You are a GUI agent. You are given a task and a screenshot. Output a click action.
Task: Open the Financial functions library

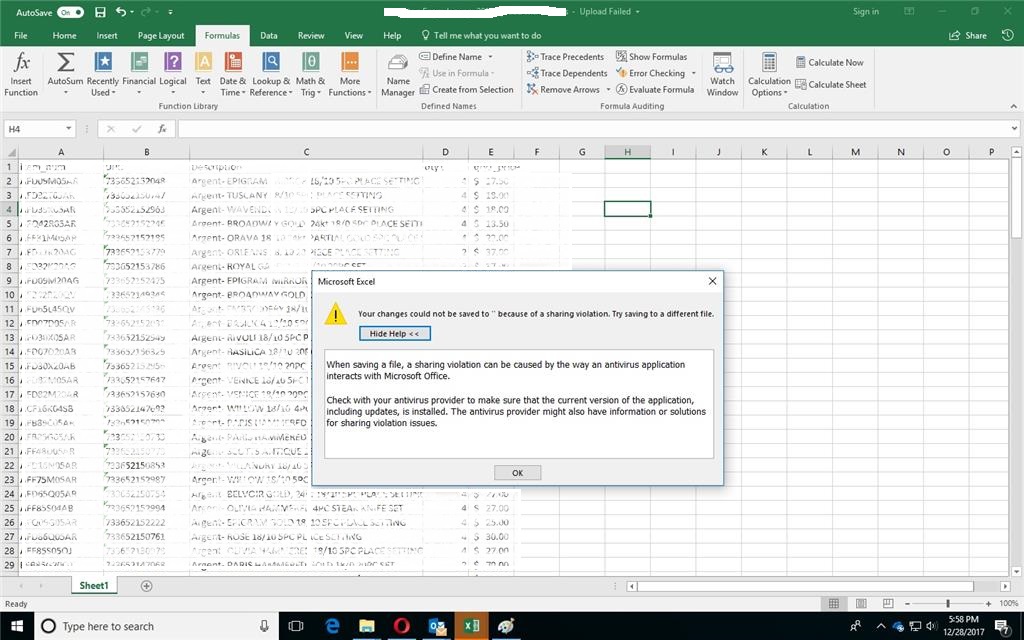pyautogui.click(x=138, y=74)
